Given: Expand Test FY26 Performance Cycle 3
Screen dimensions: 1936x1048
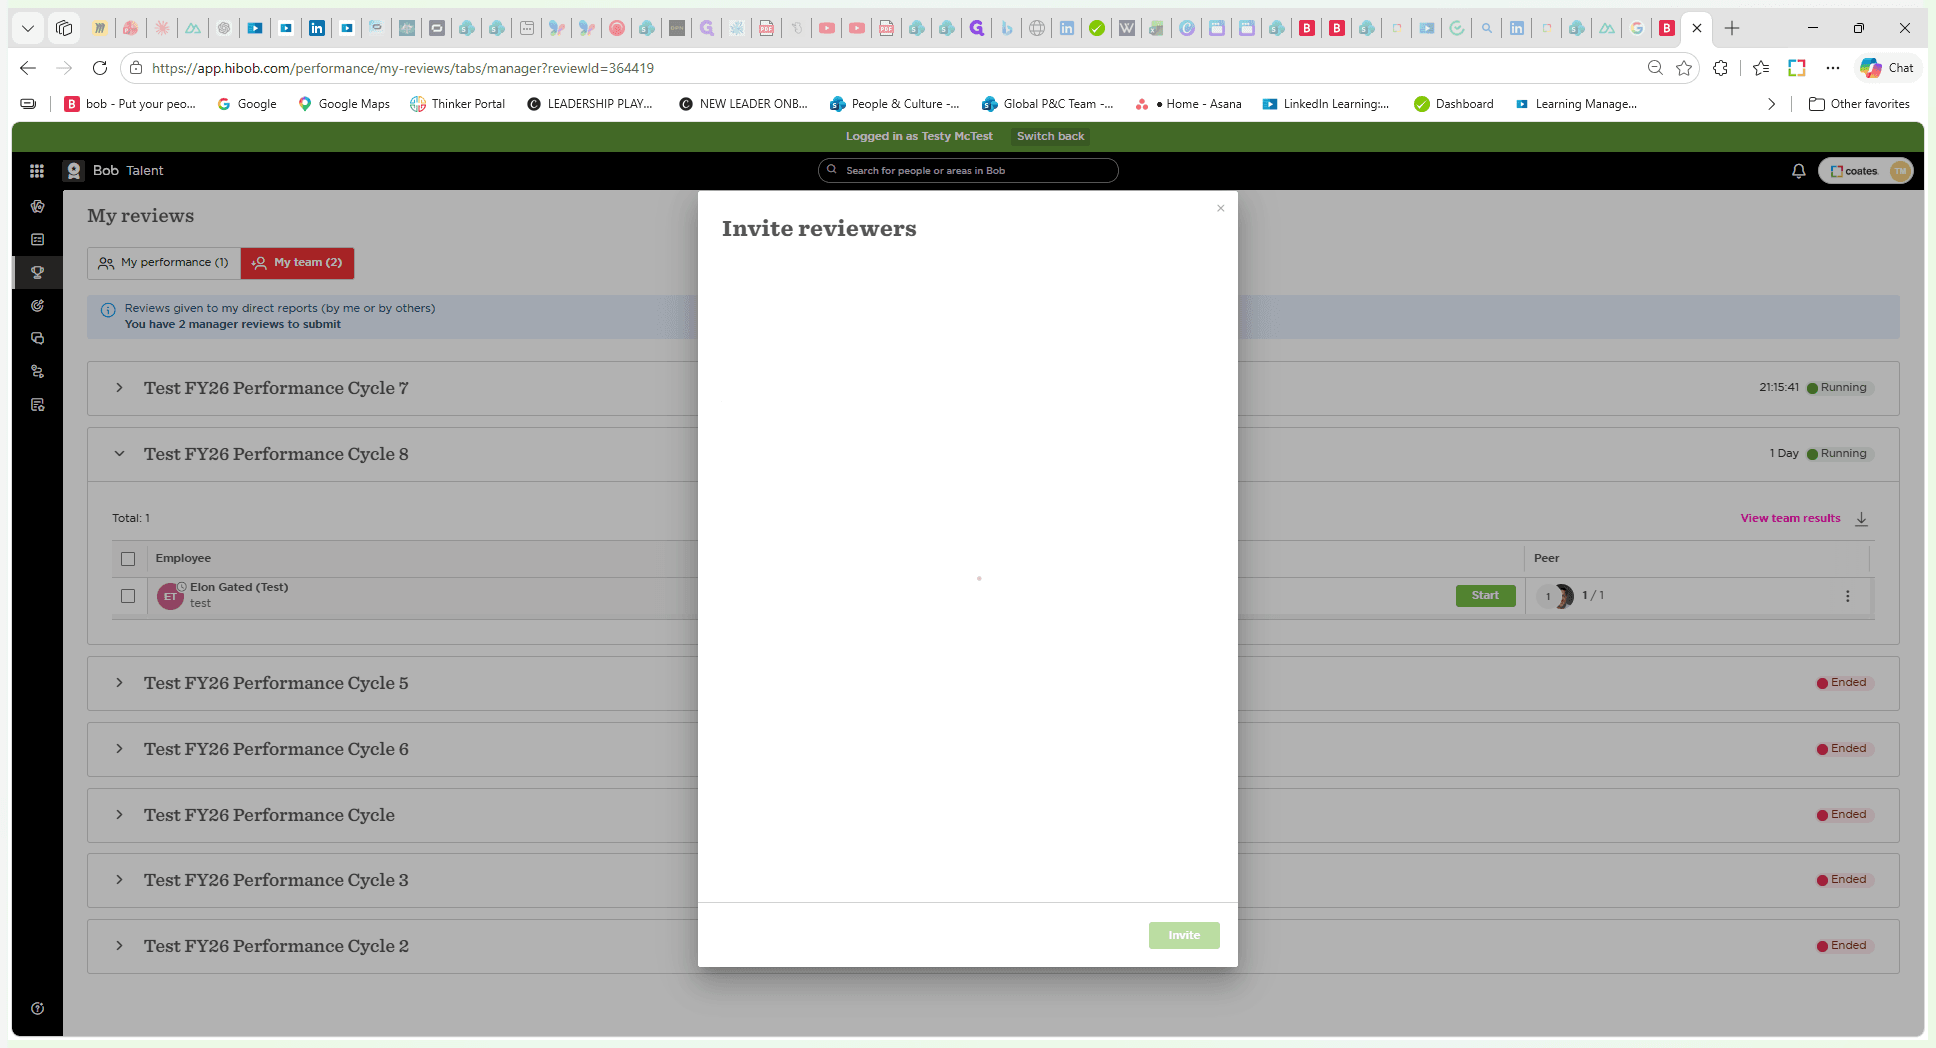Looking at the screenshot, I should 119,880.
